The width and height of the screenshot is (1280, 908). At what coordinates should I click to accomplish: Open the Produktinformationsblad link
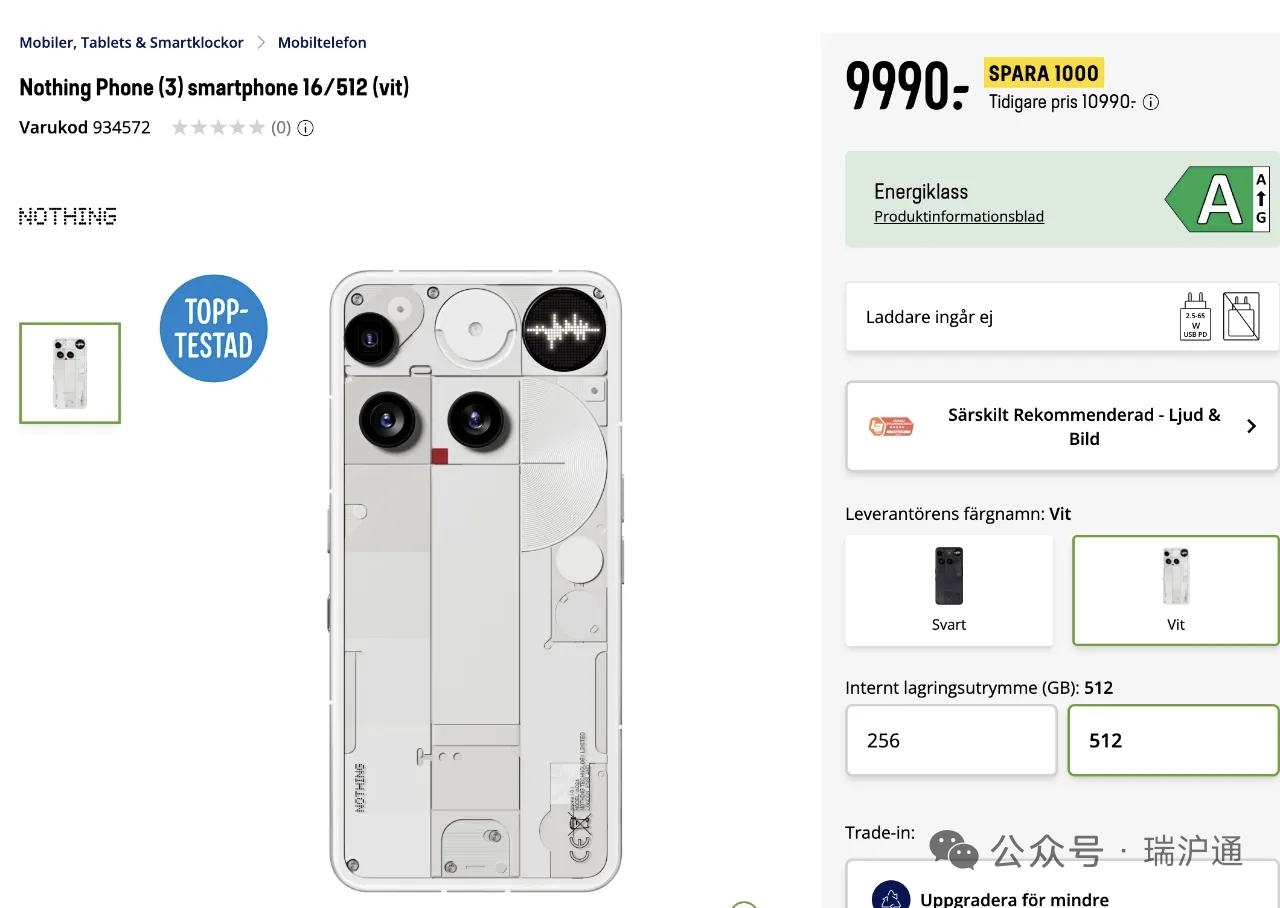point(959,217)
